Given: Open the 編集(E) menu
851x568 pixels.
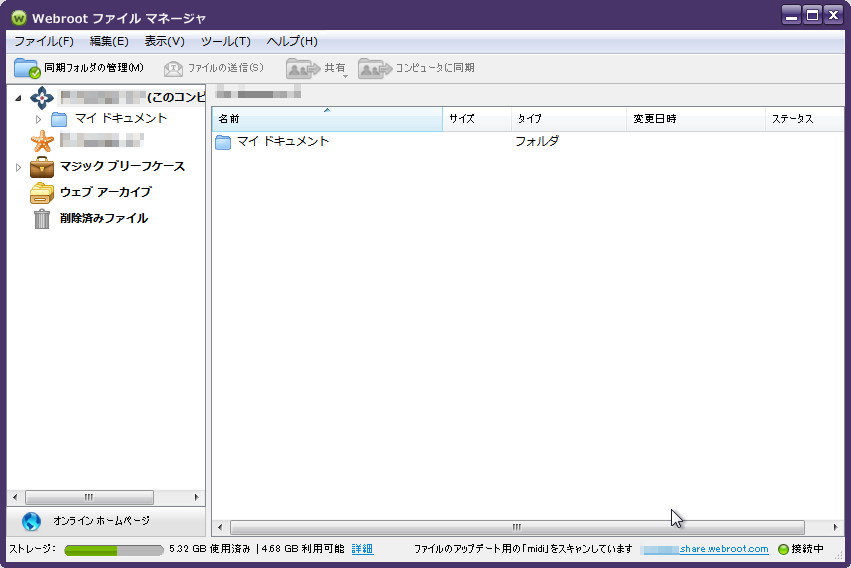Looking at the screenshot, I should click(109, 41).
